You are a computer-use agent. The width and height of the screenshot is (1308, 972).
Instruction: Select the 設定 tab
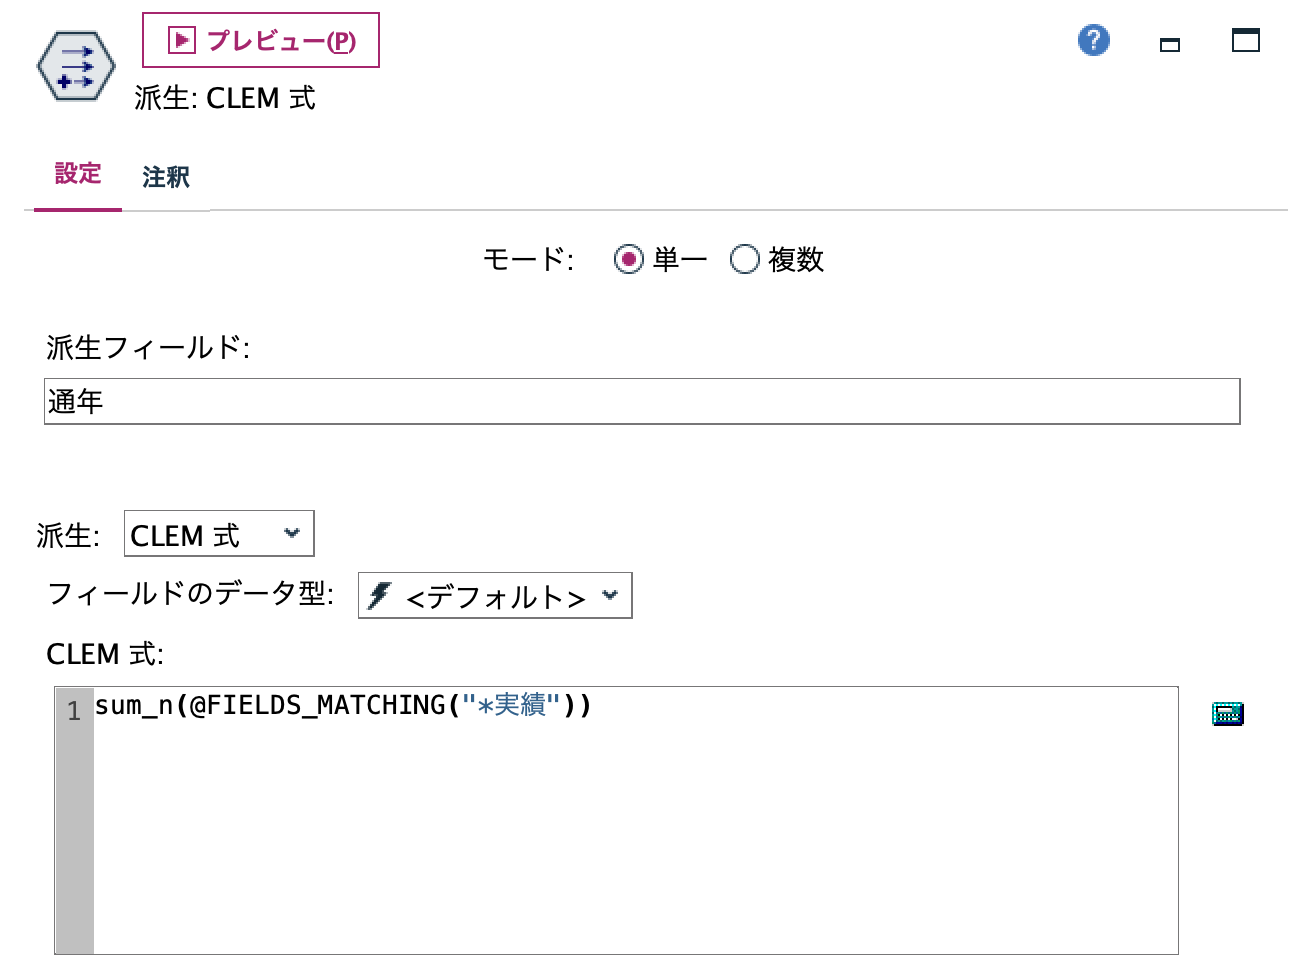pyautogui.click(x=77, y=174)
